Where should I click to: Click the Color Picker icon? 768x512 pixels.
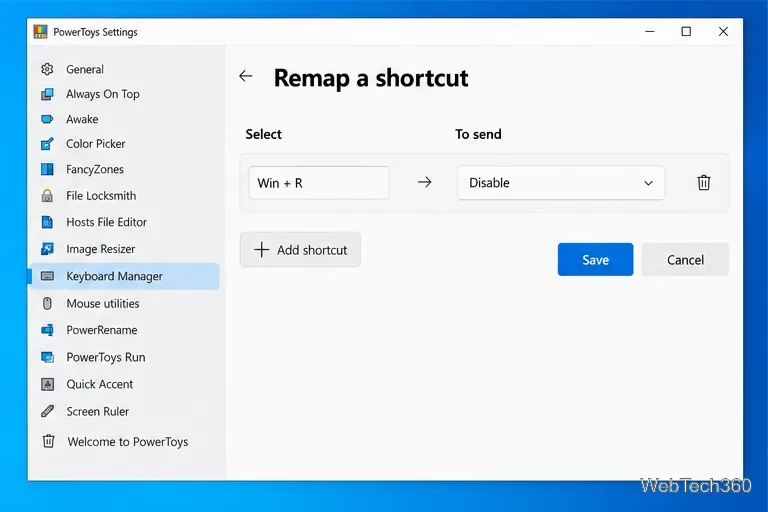coord(47,144)
